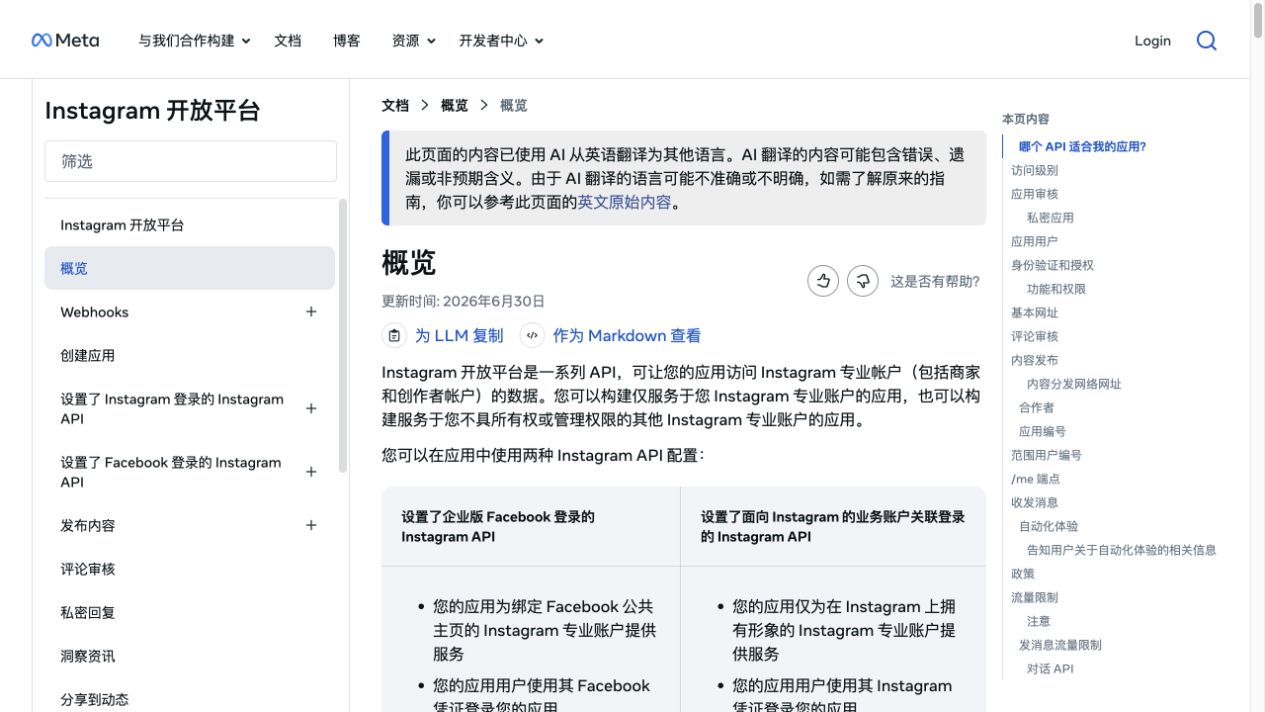Click the Login link
1265x712 pixels.
(x=1152, y=40)
